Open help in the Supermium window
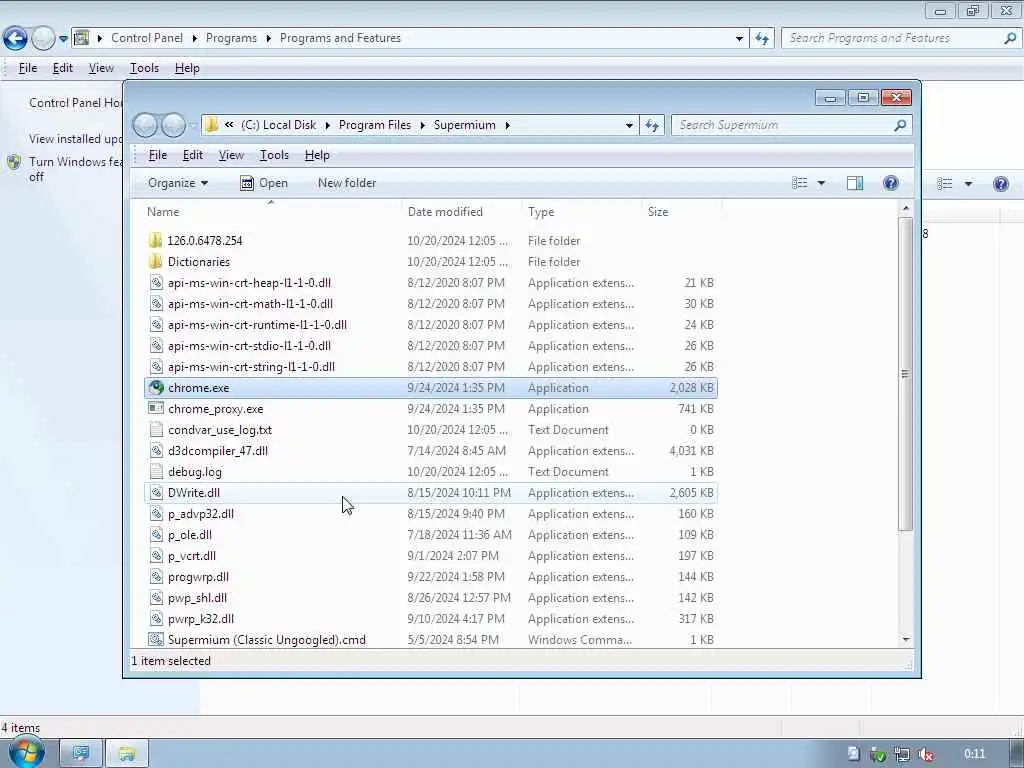 click(x=891, y=183)
